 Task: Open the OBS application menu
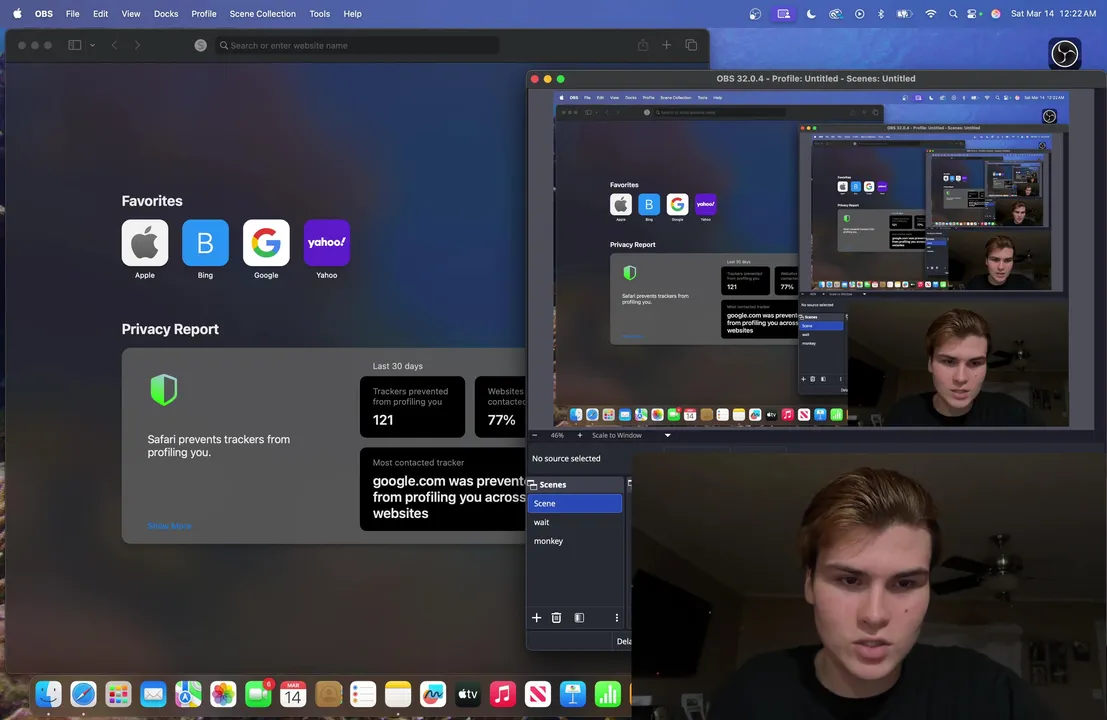pyautogui.click(x=44, y=13)
